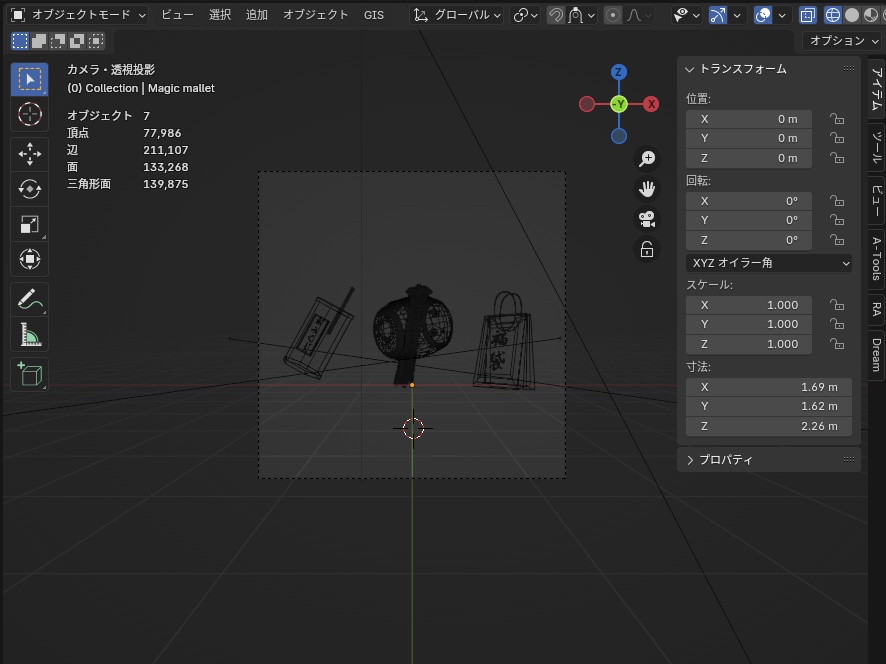Open the オブジェクトモード mode dropdown

(79, 15)
